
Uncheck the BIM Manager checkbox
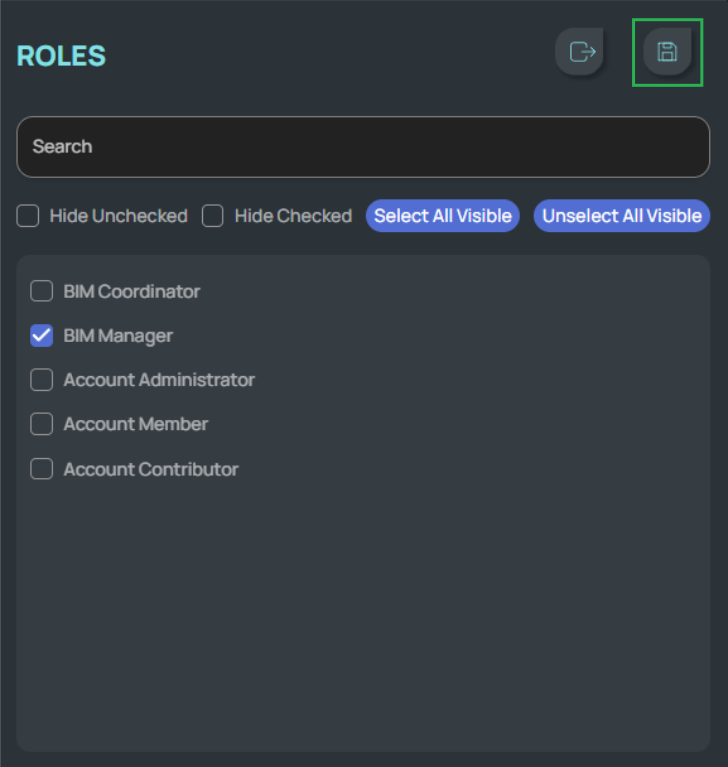tap(41, 336)
